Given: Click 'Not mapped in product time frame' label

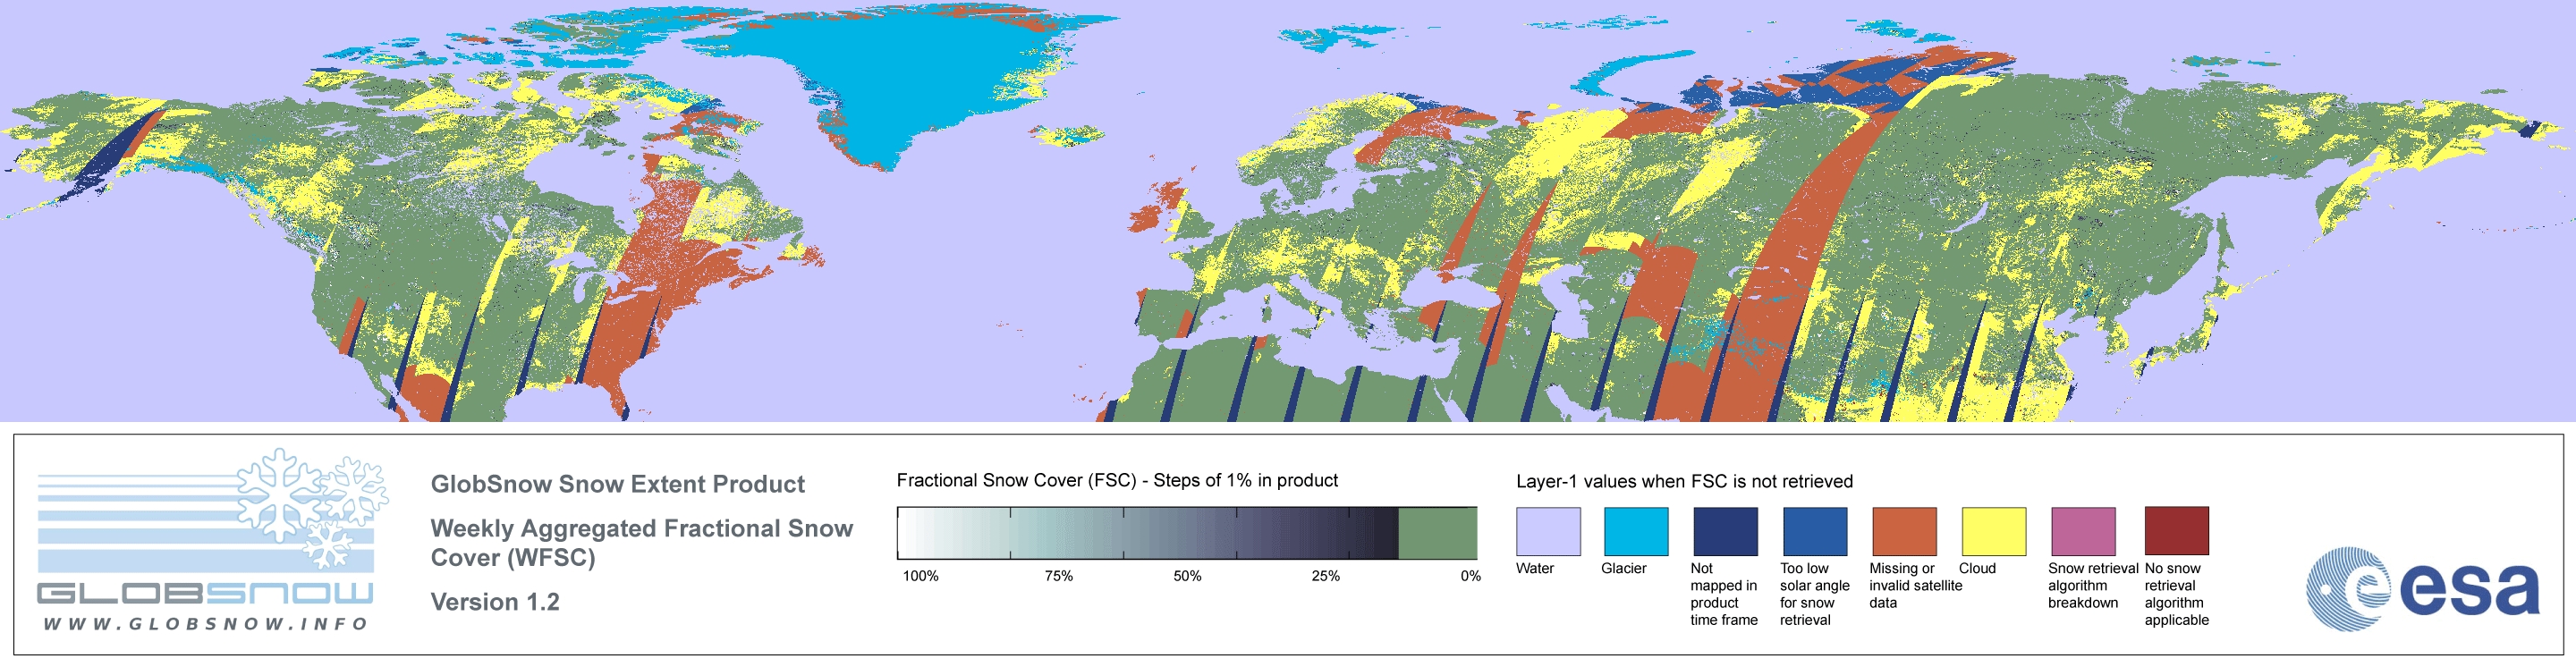Looking at the screenshot, I should pos(1724,594).
